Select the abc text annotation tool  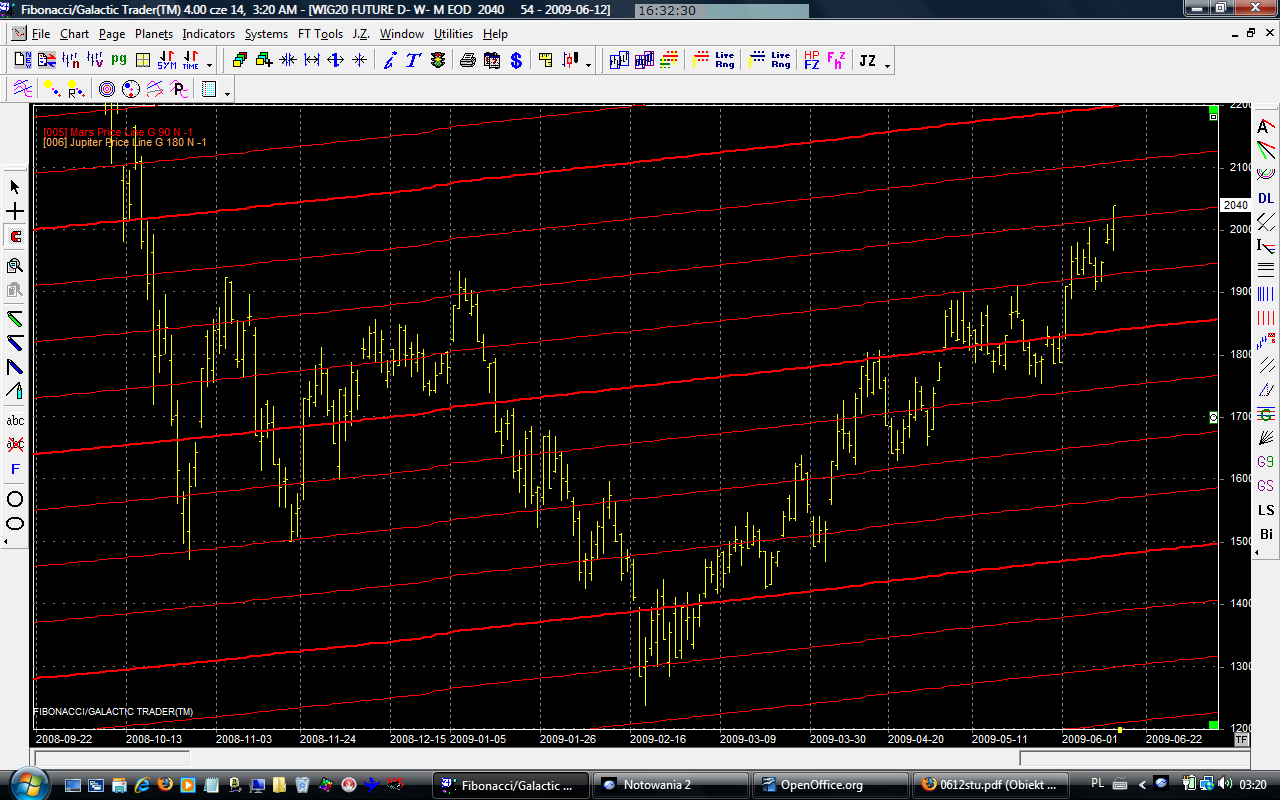click(x=15, y=420)
